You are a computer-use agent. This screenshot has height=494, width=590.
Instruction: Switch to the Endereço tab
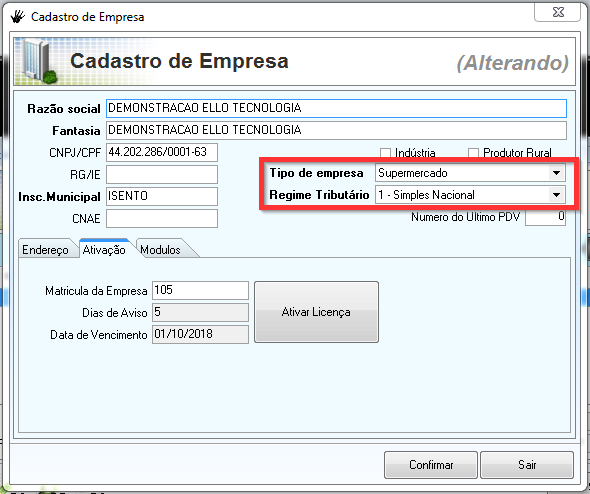pyautogui.click(x=46, y=250)
